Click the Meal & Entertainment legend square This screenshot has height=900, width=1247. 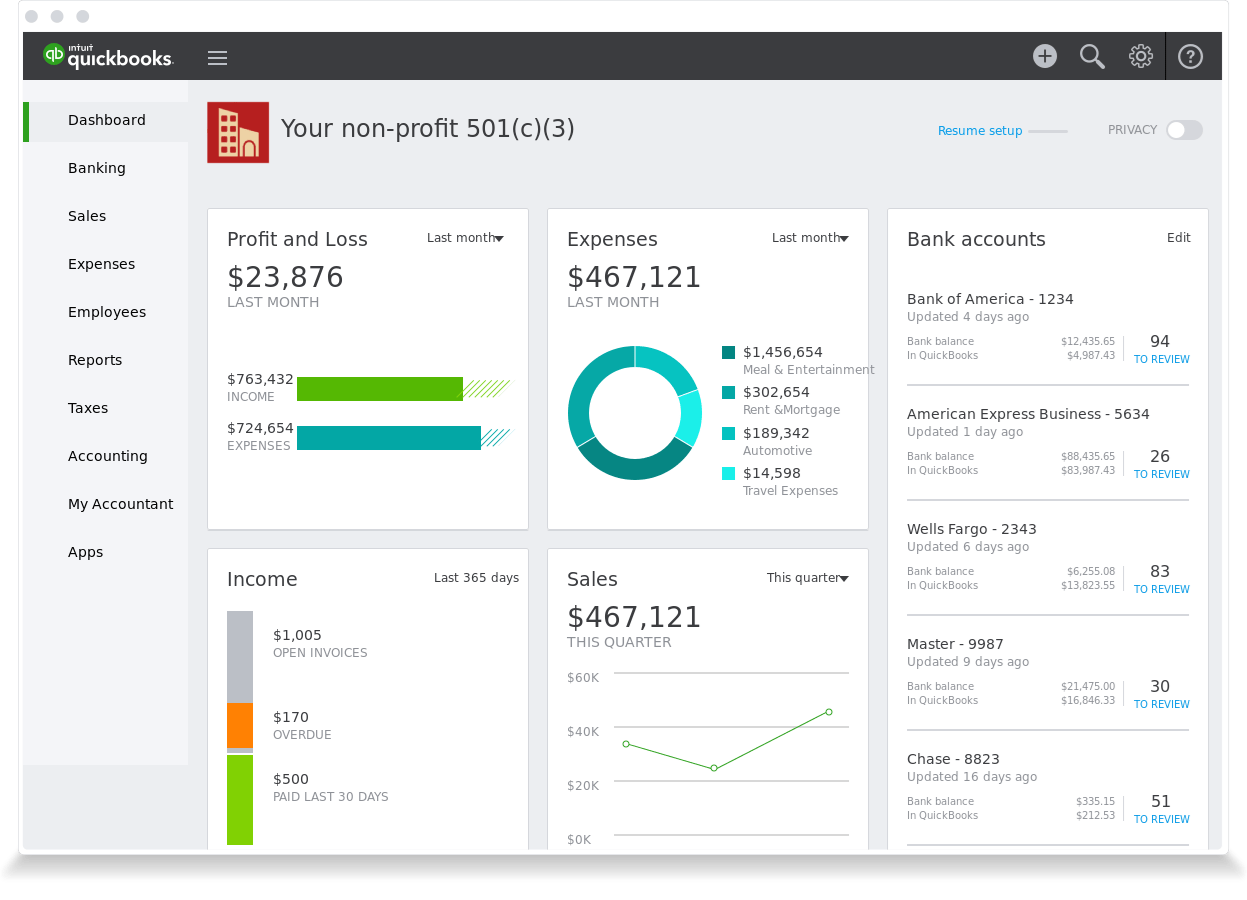(728, 352)
